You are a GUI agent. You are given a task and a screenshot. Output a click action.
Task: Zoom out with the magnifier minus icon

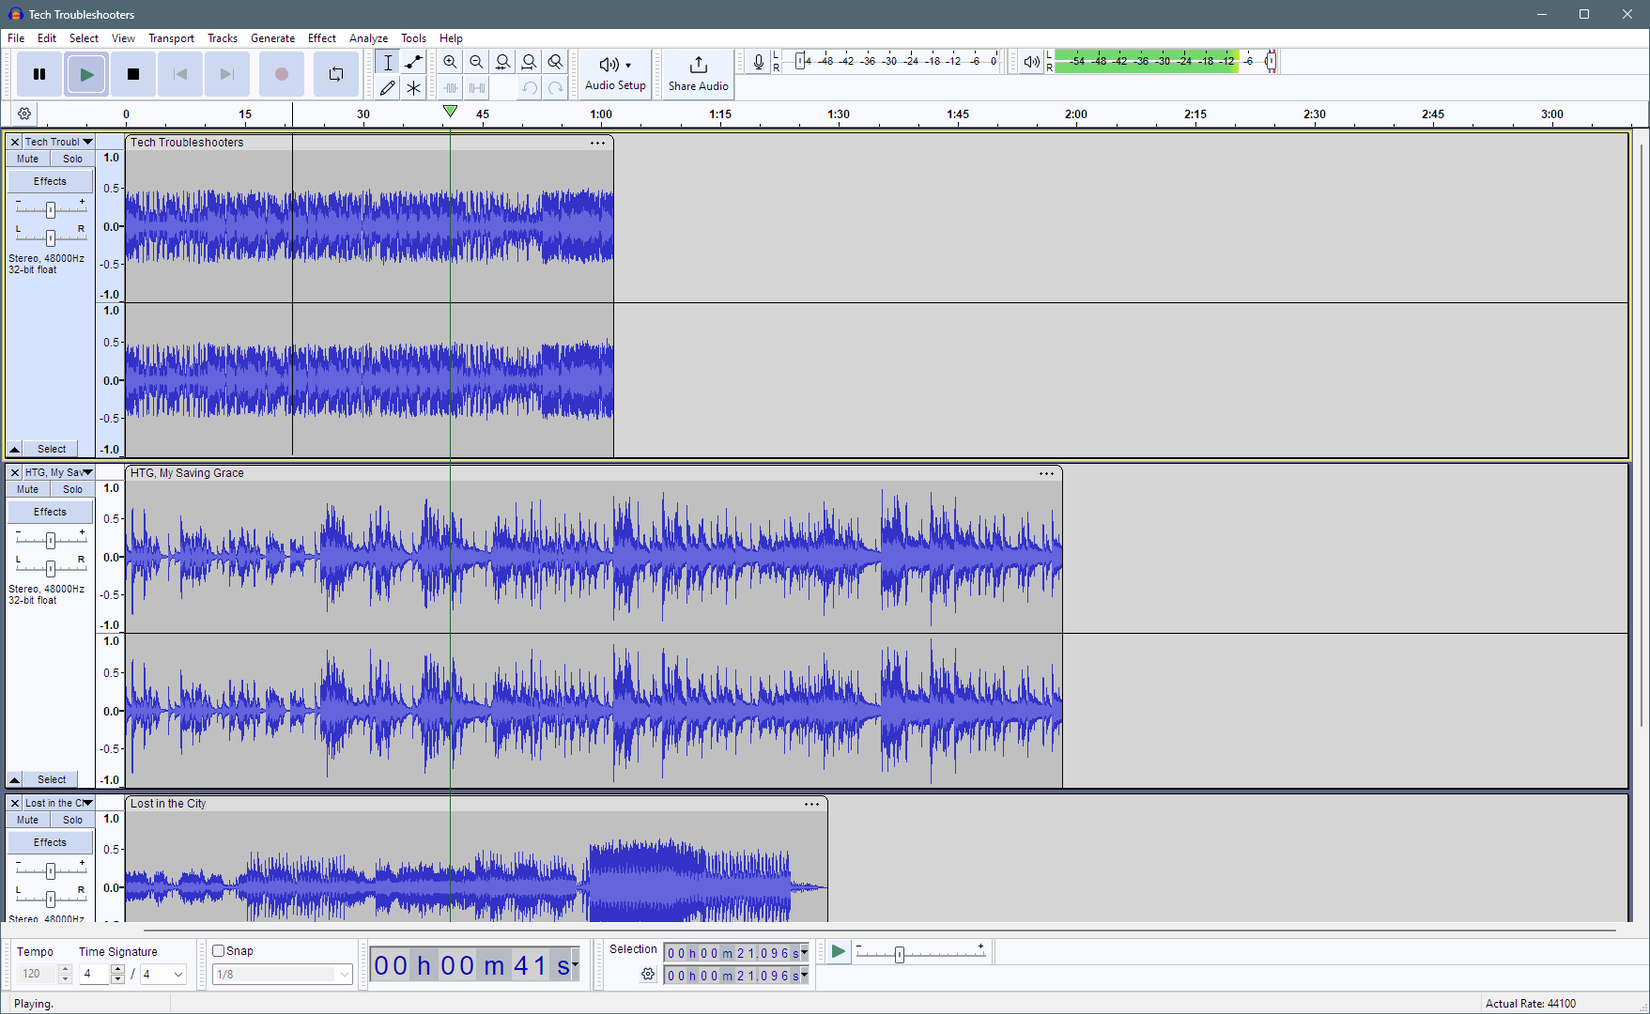coord(477,62)
